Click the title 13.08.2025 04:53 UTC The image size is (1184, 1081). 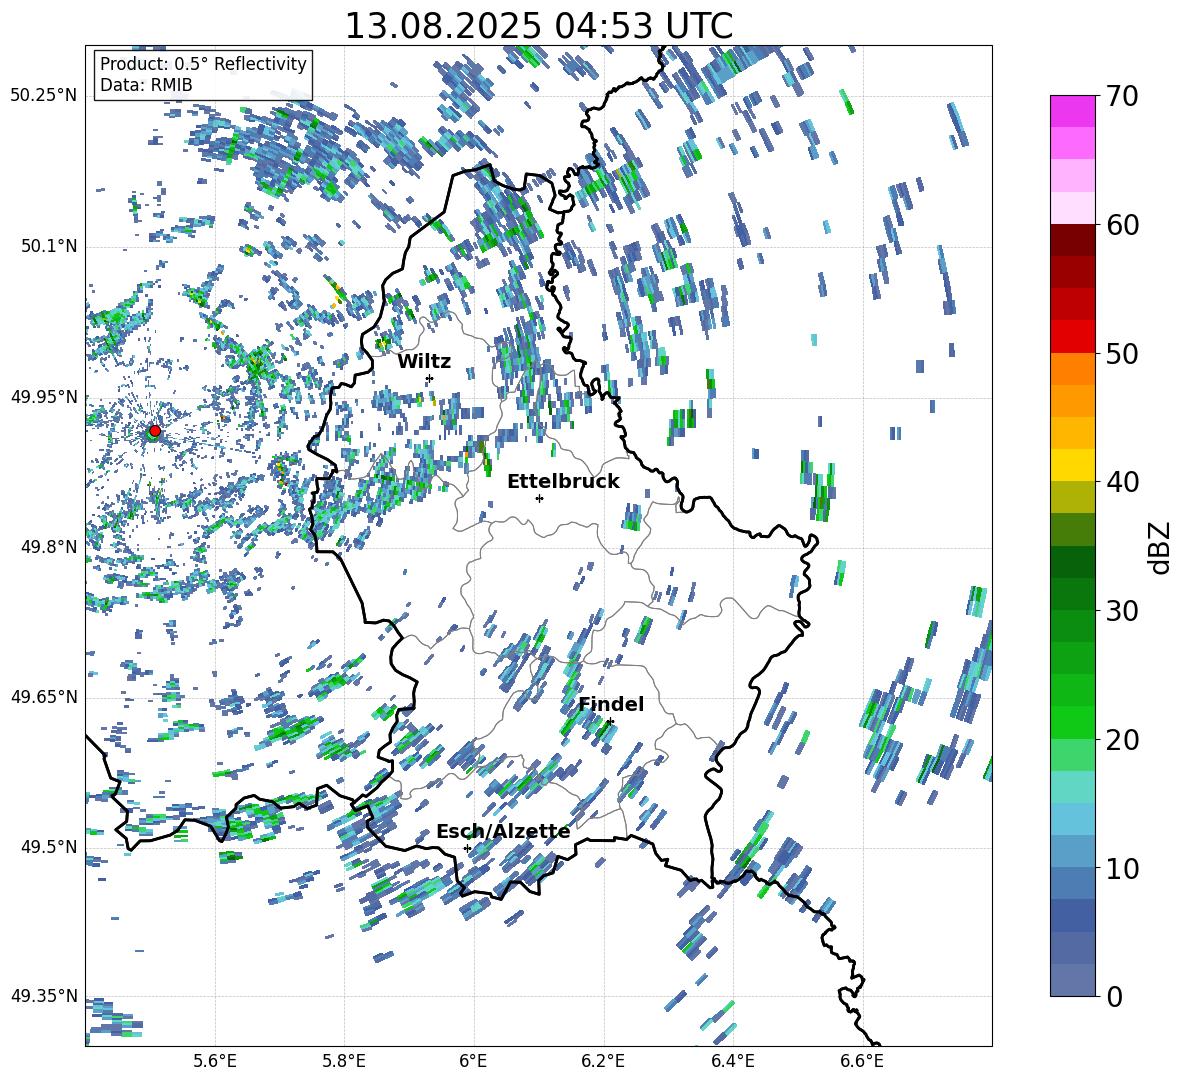(x=538, y=26)
